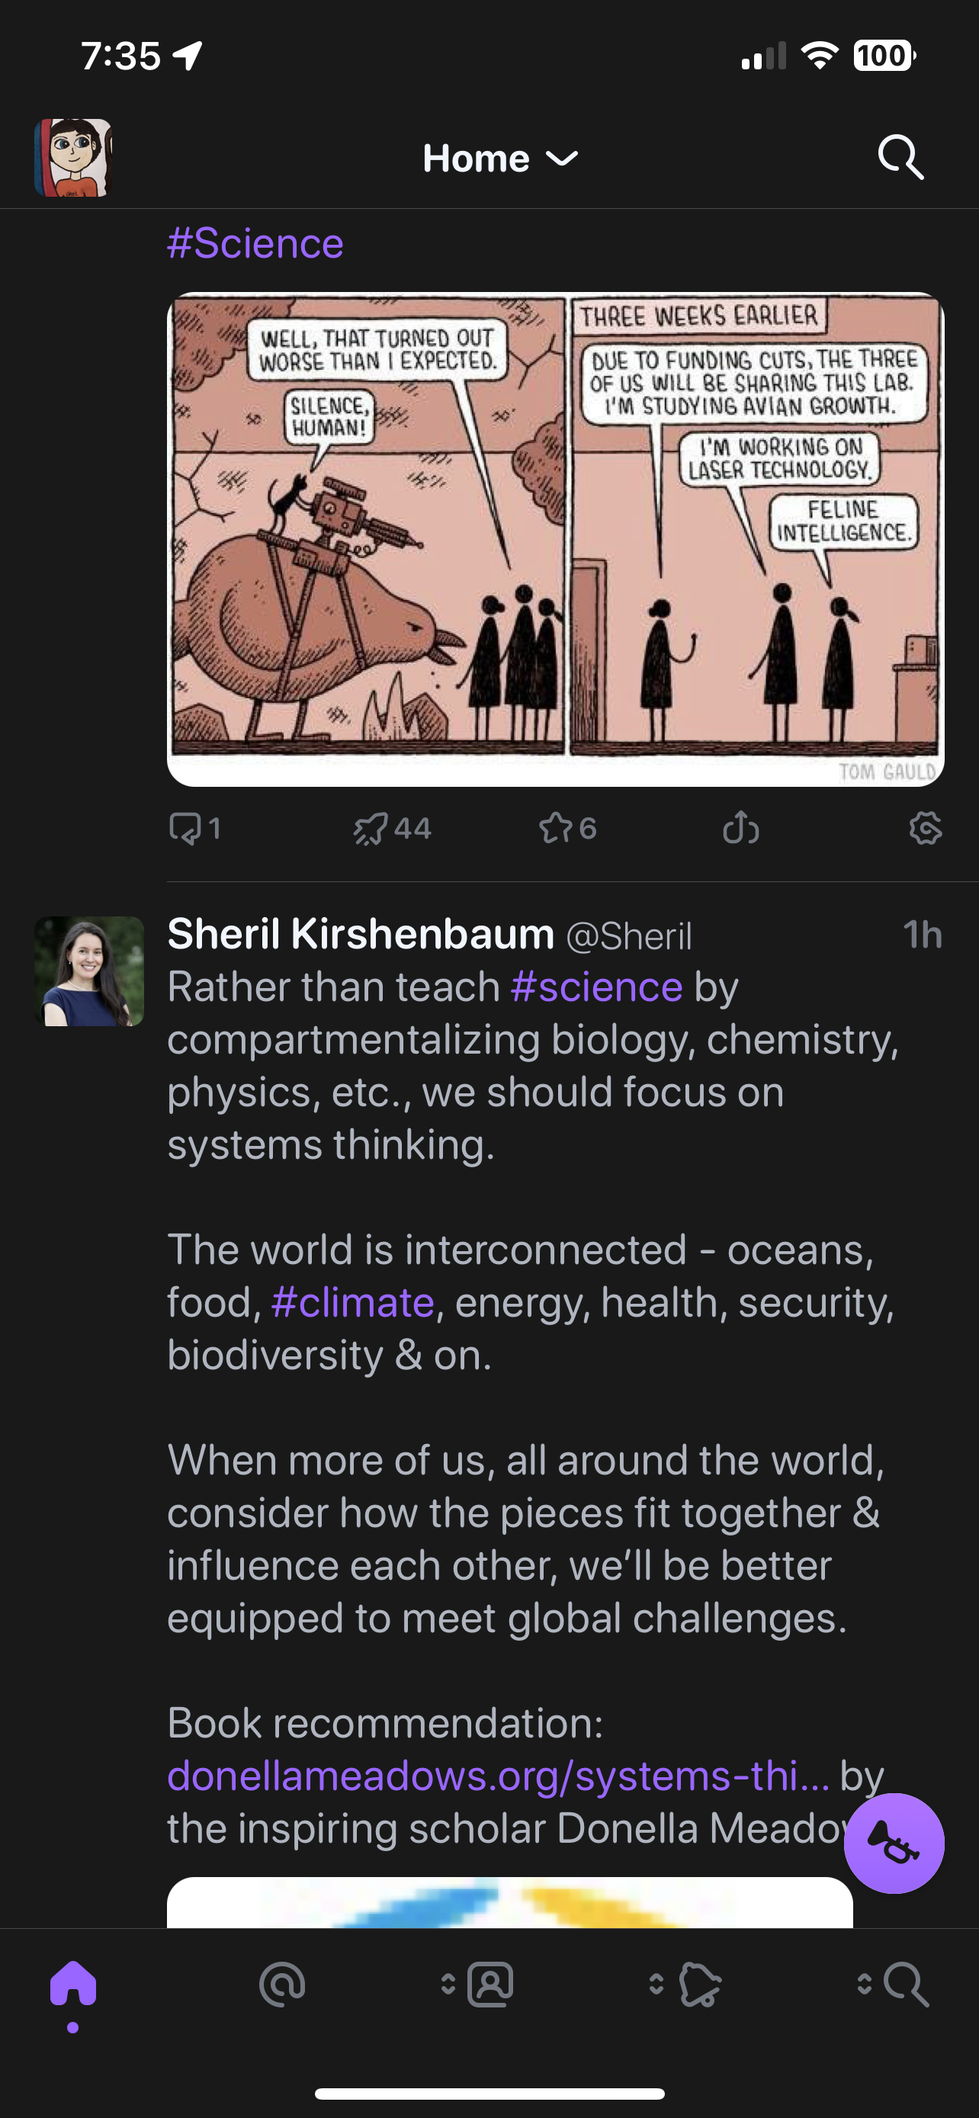This screenshot has height=2118, width=979.
Task: Open post settings gear on comic post
Action: [x=926, y=828]
